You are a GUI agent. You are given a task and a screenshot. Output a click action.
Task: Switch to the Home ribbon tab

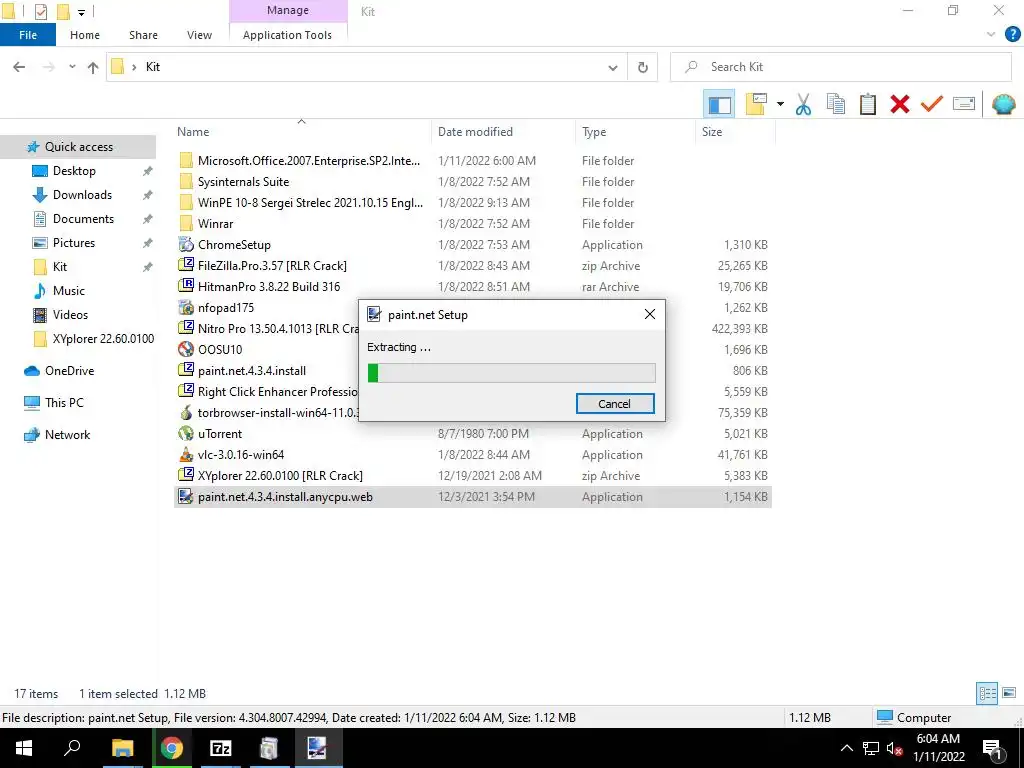click(85, 35)
